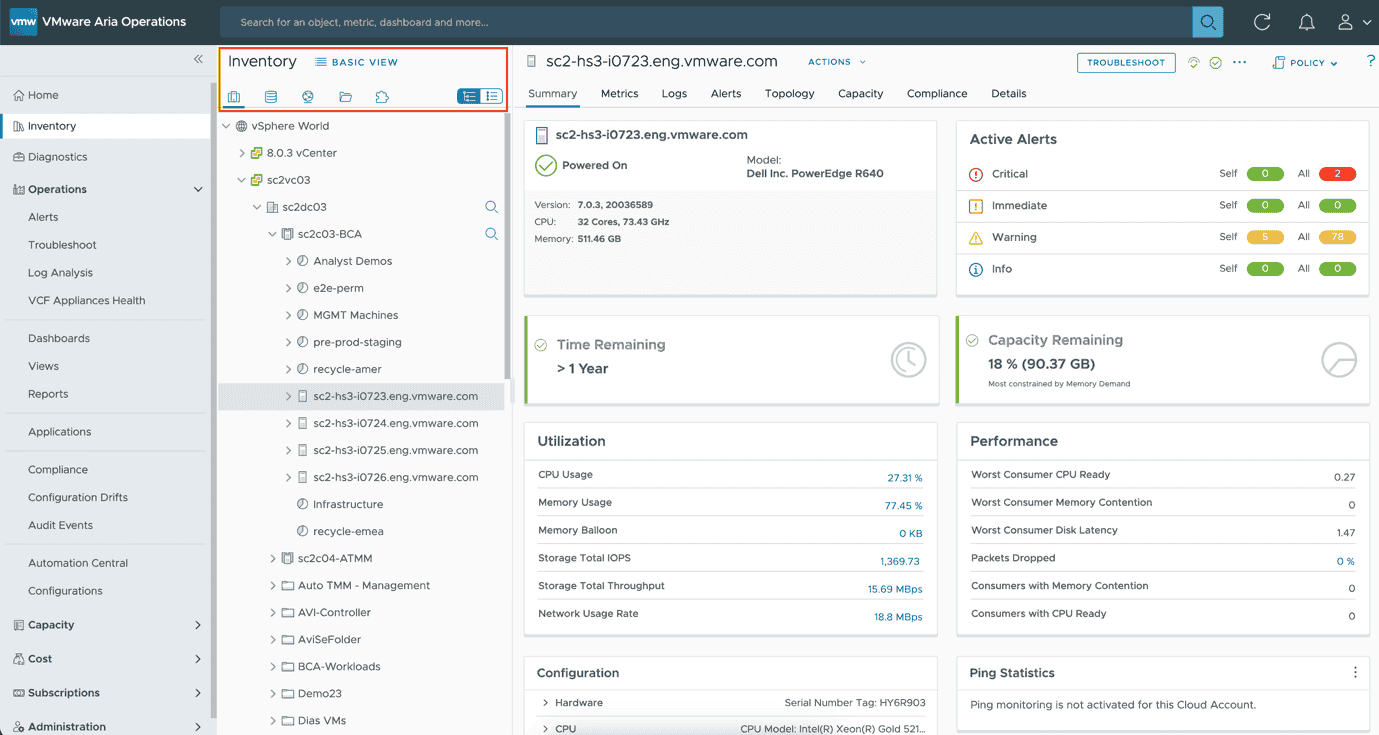Expand the Capacity section in sidebar
1379x735 pixels.
(197, 625)
